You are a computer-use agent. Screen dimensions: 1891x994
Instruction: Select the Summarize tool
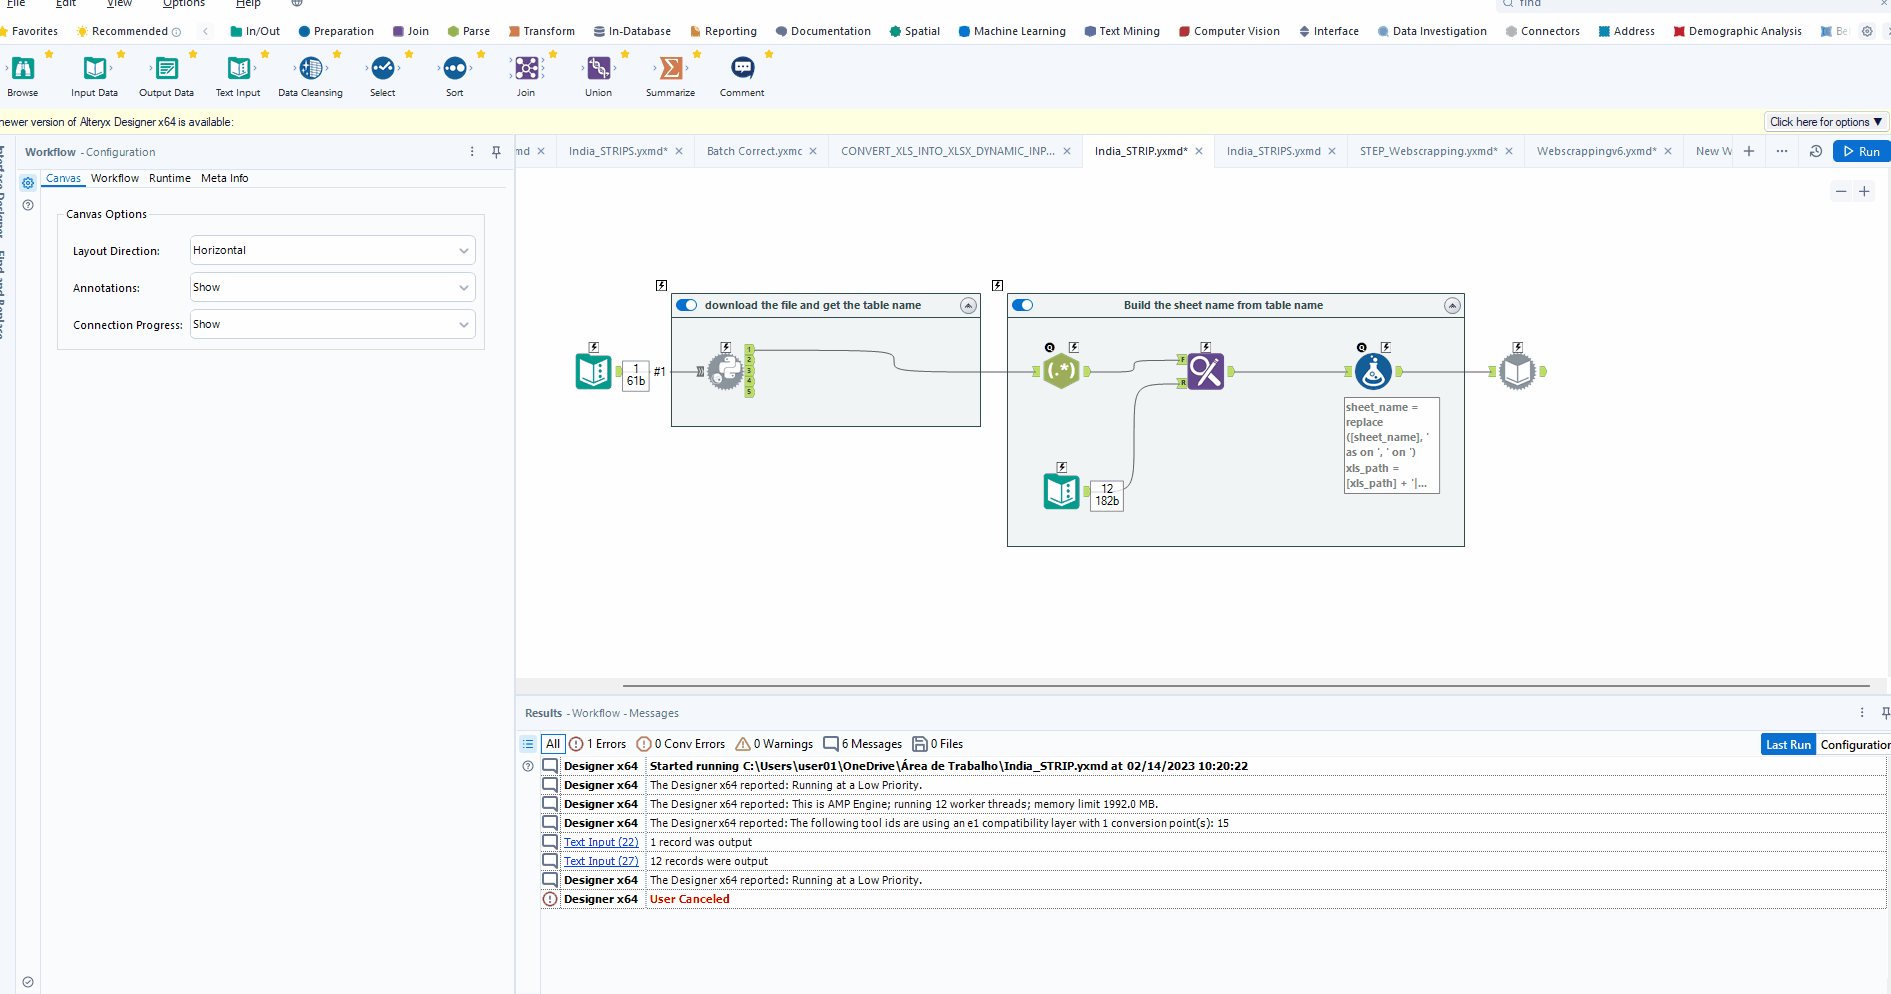point(669,70)
